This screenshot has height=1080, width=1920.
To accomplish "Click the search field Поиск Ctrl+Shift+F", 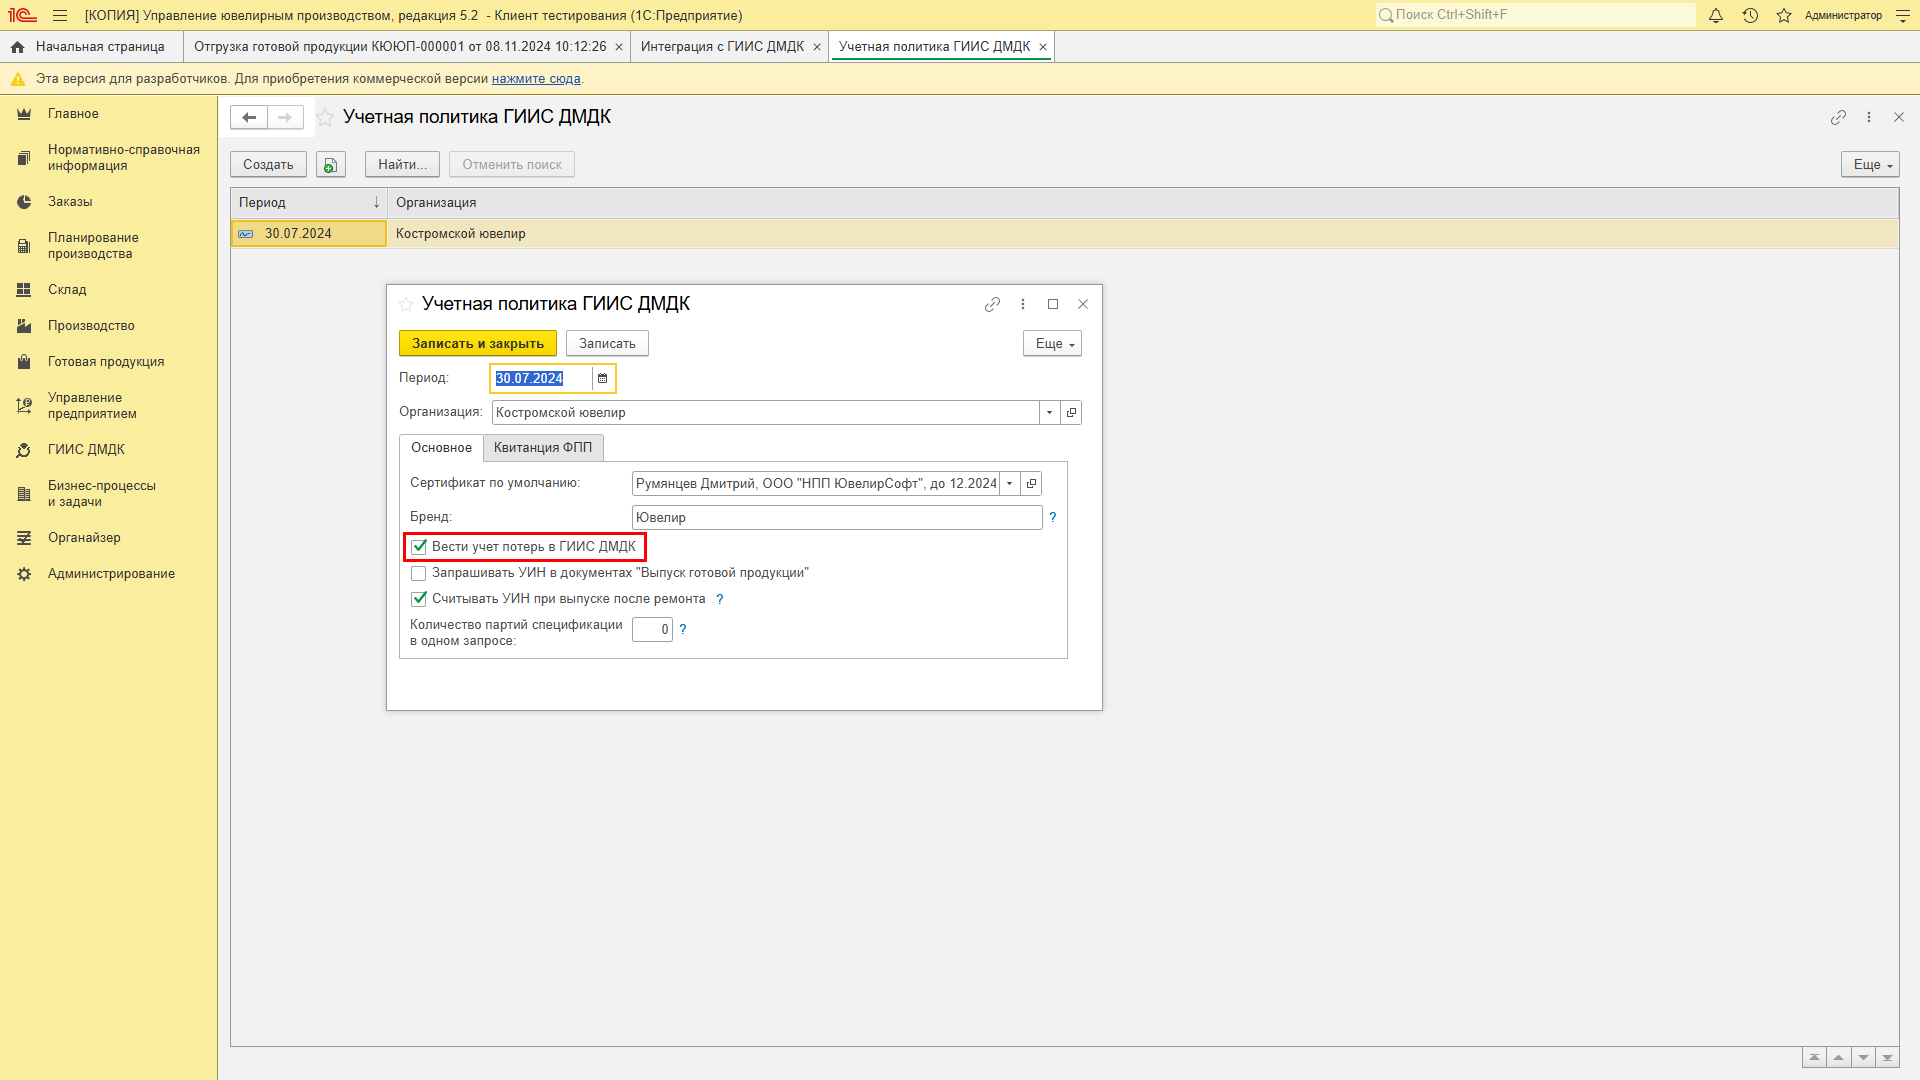I will [1535, 15].
